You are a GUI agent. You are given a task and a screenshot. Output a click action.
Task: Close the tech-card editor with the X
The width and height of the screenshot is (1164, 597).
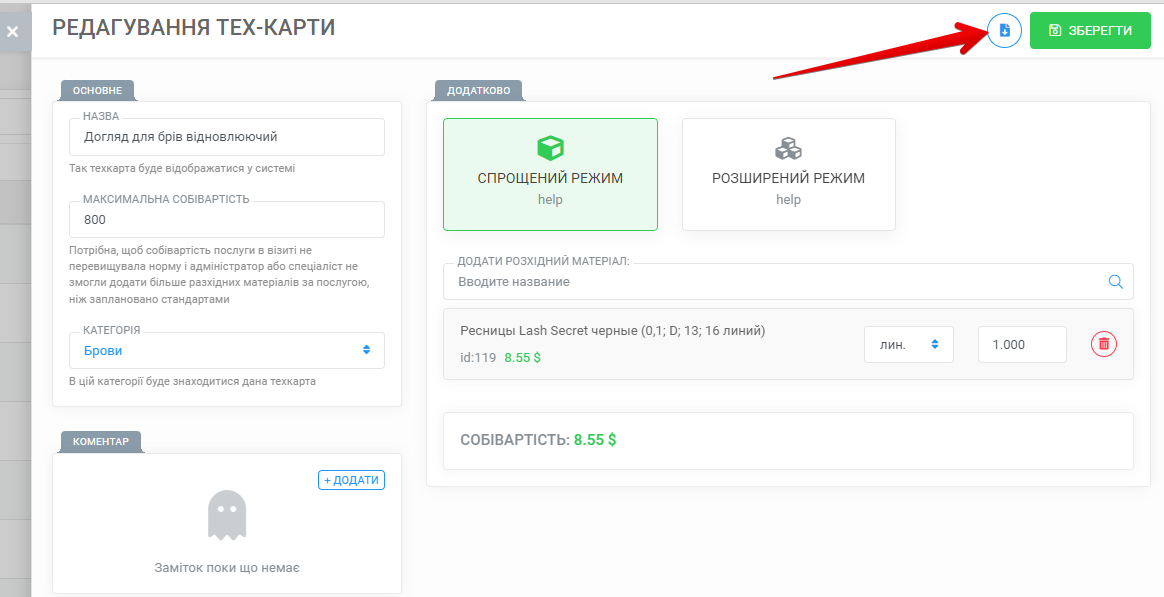(13, 32)
